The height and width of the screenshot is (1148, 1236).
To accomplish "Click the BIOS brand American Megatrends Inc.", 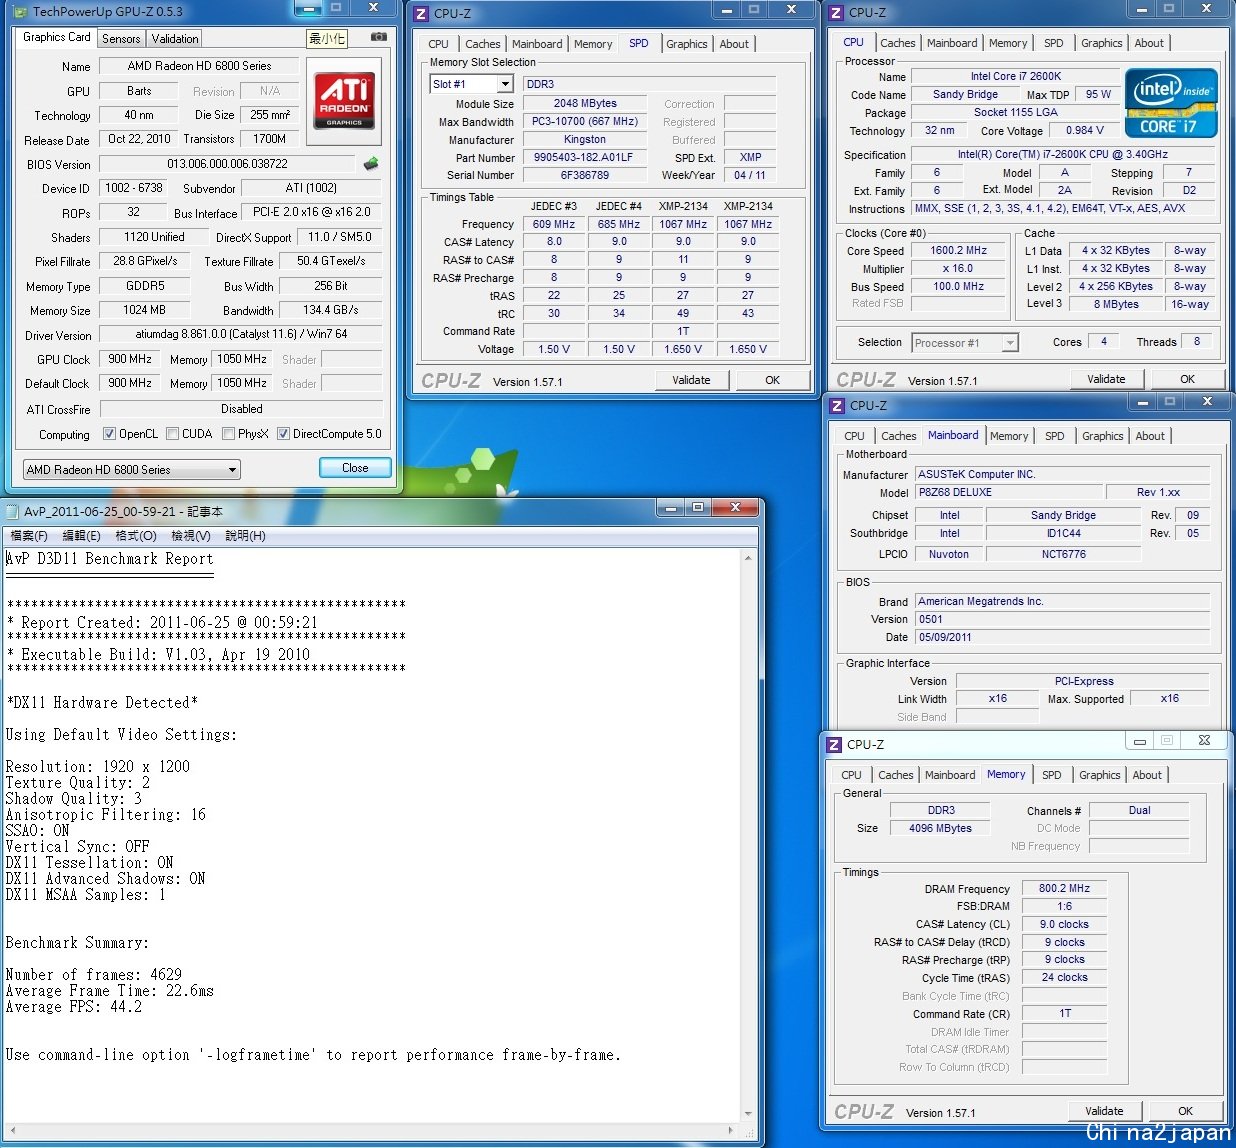I will coord(1062,601).
